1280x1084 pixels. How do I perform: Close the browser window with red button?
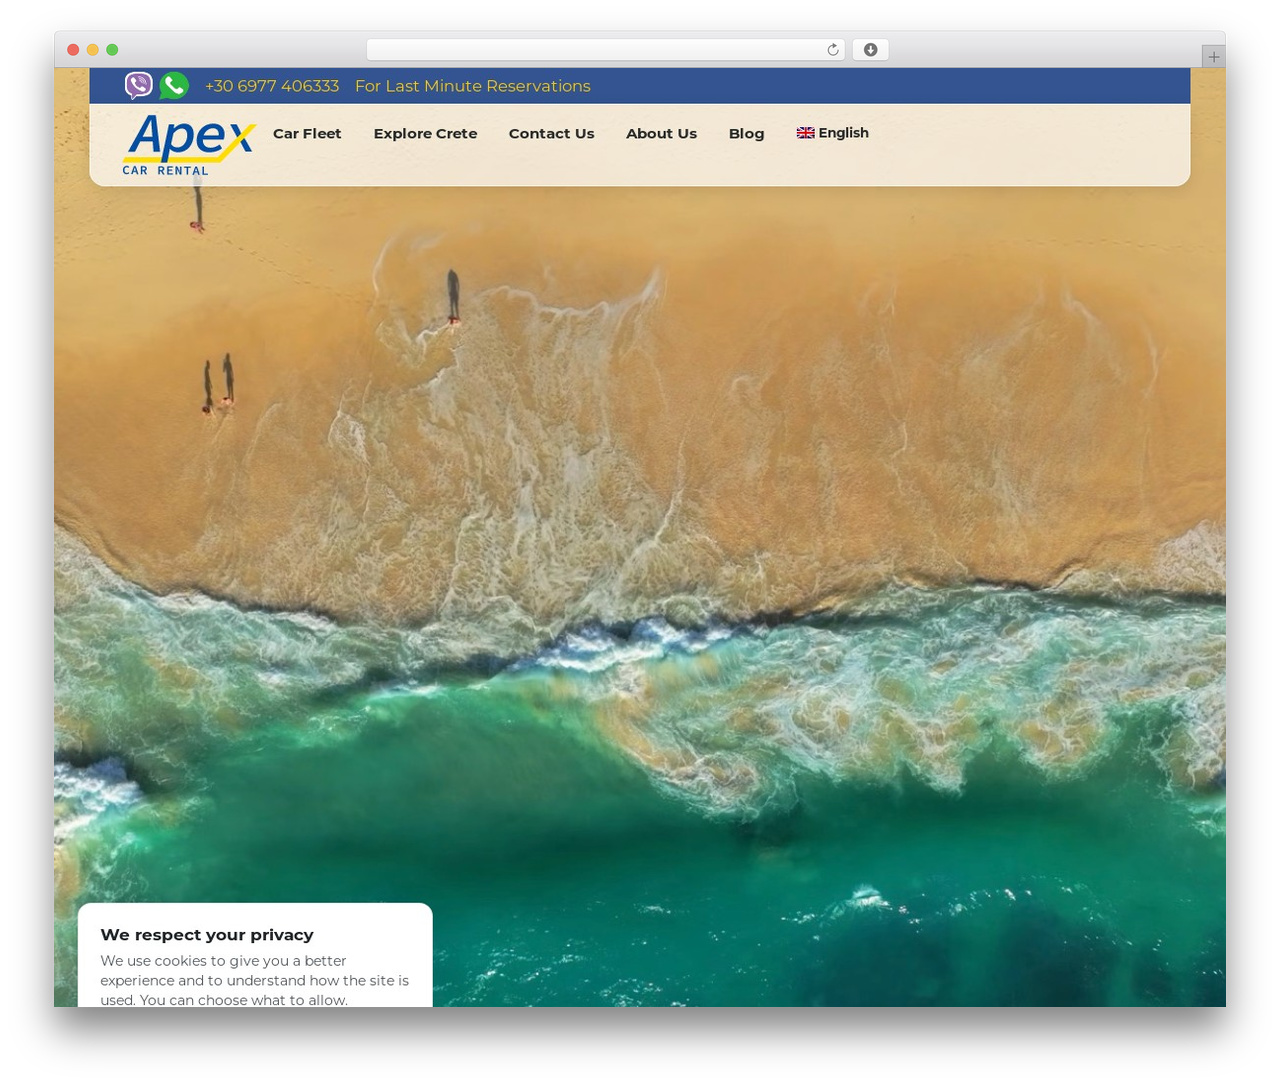point(73,50)
